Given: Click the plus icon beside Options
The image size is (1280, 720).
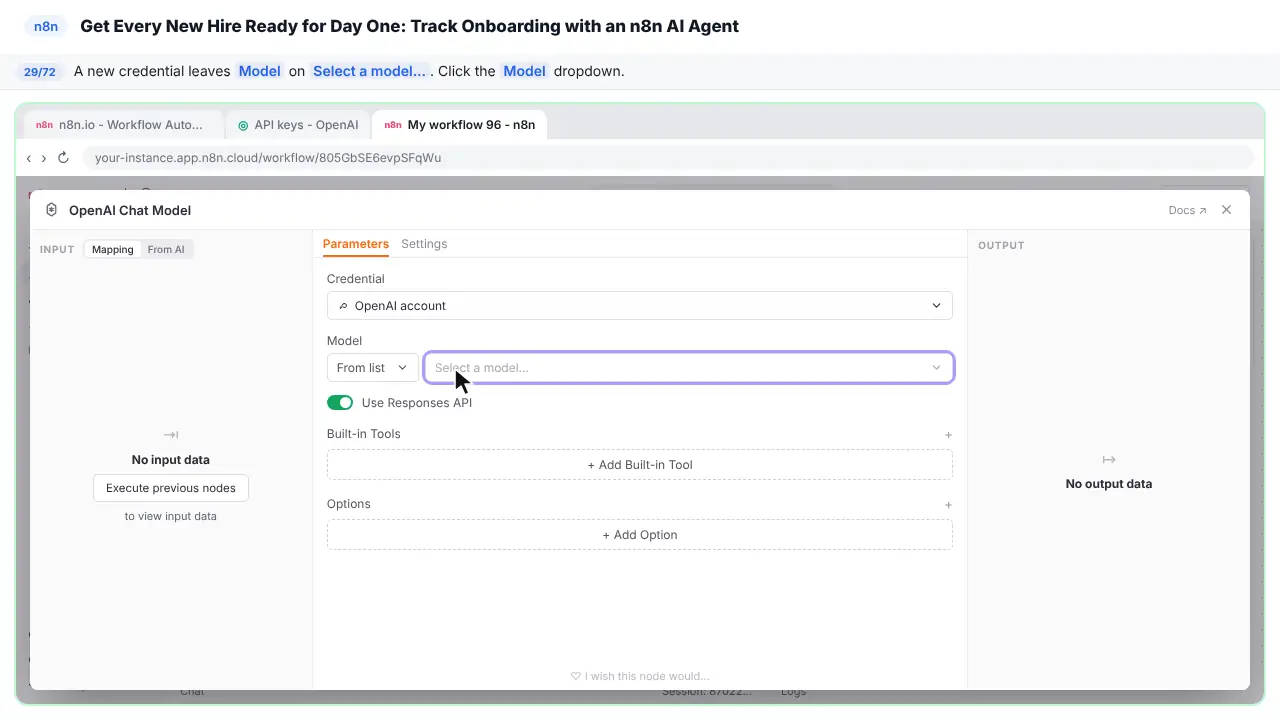Looking at the screenshot, I should click(948, 505).
